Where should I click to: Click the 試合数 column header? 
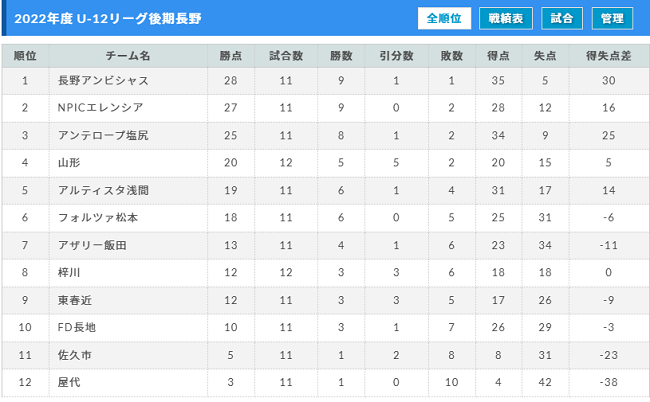286,56
